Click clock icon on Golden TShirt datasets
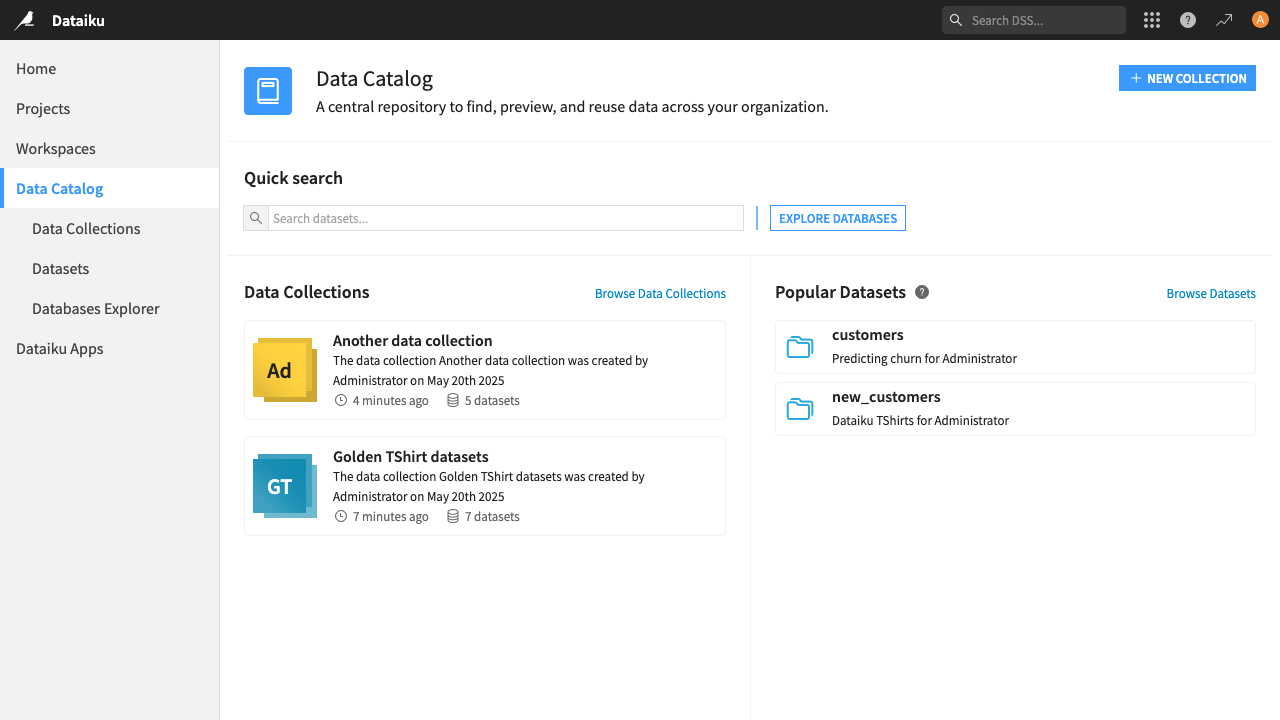Screen dimensions: 1280x720 [x=341, y=516]
